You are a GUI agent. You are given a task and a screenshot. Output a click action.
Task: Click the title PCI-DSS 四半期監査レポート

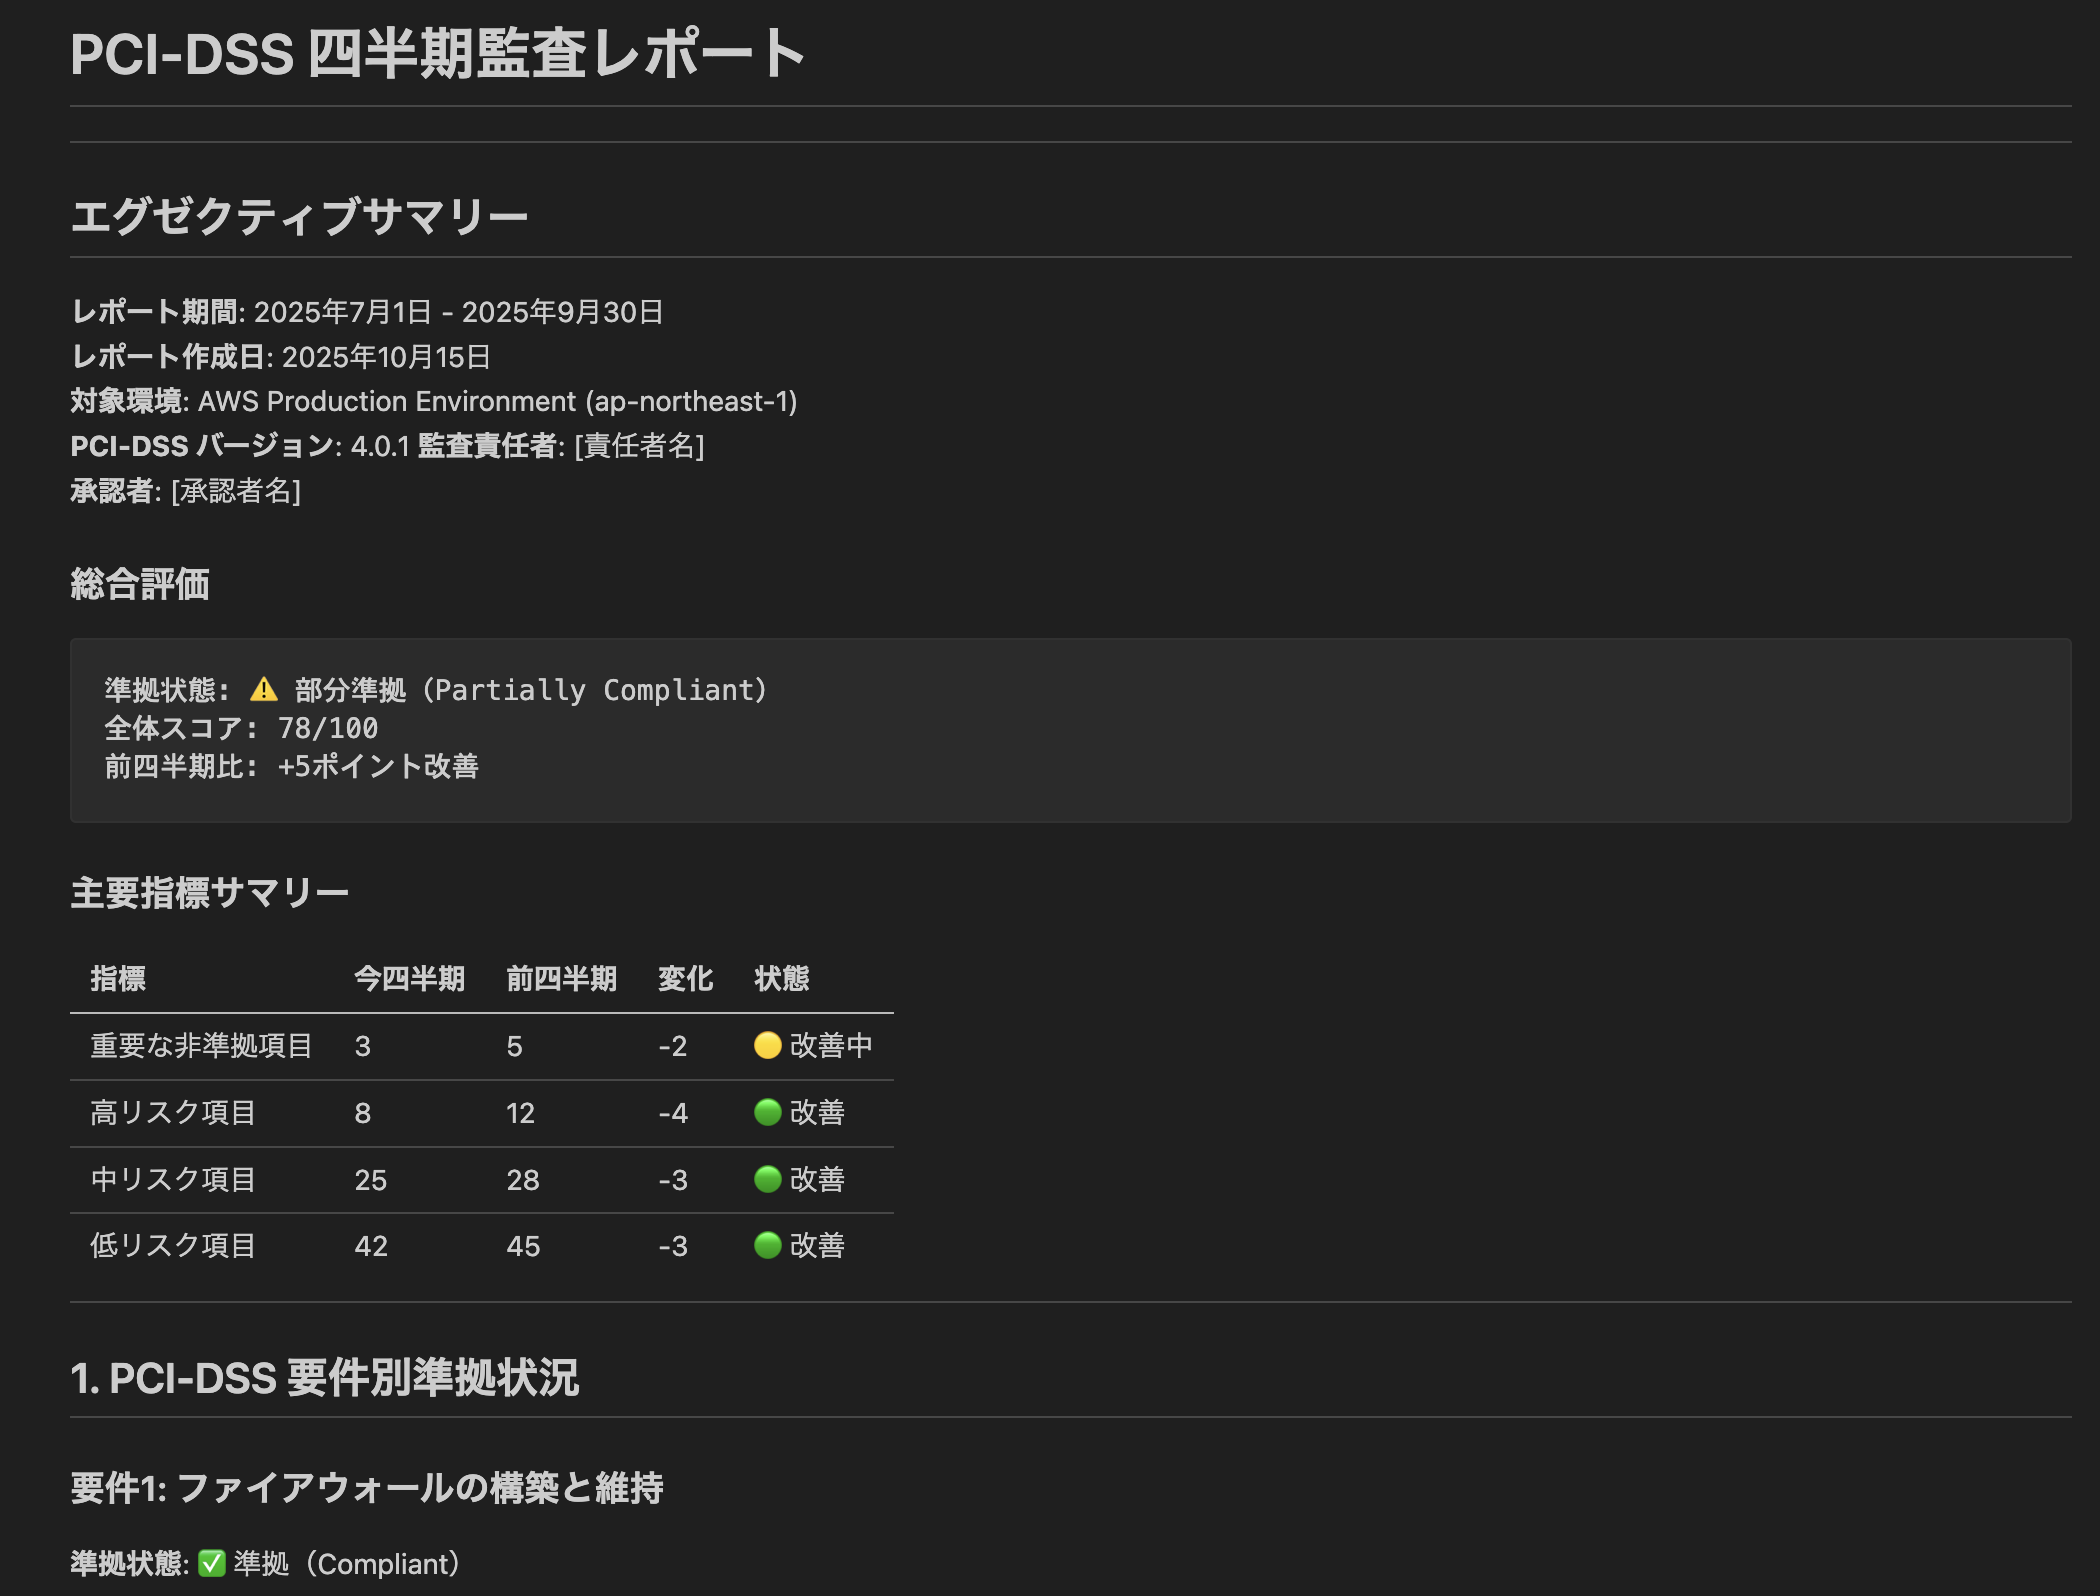tap(438, 54)
